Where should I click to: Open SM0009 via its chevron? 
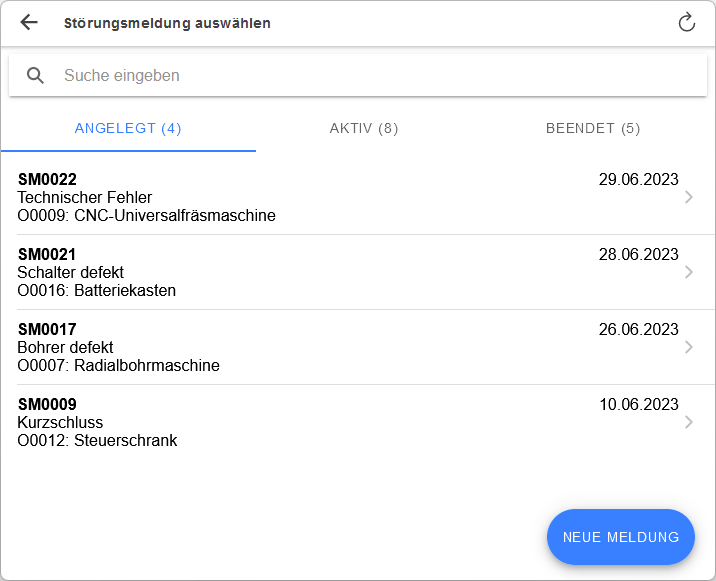pos(688,422)
